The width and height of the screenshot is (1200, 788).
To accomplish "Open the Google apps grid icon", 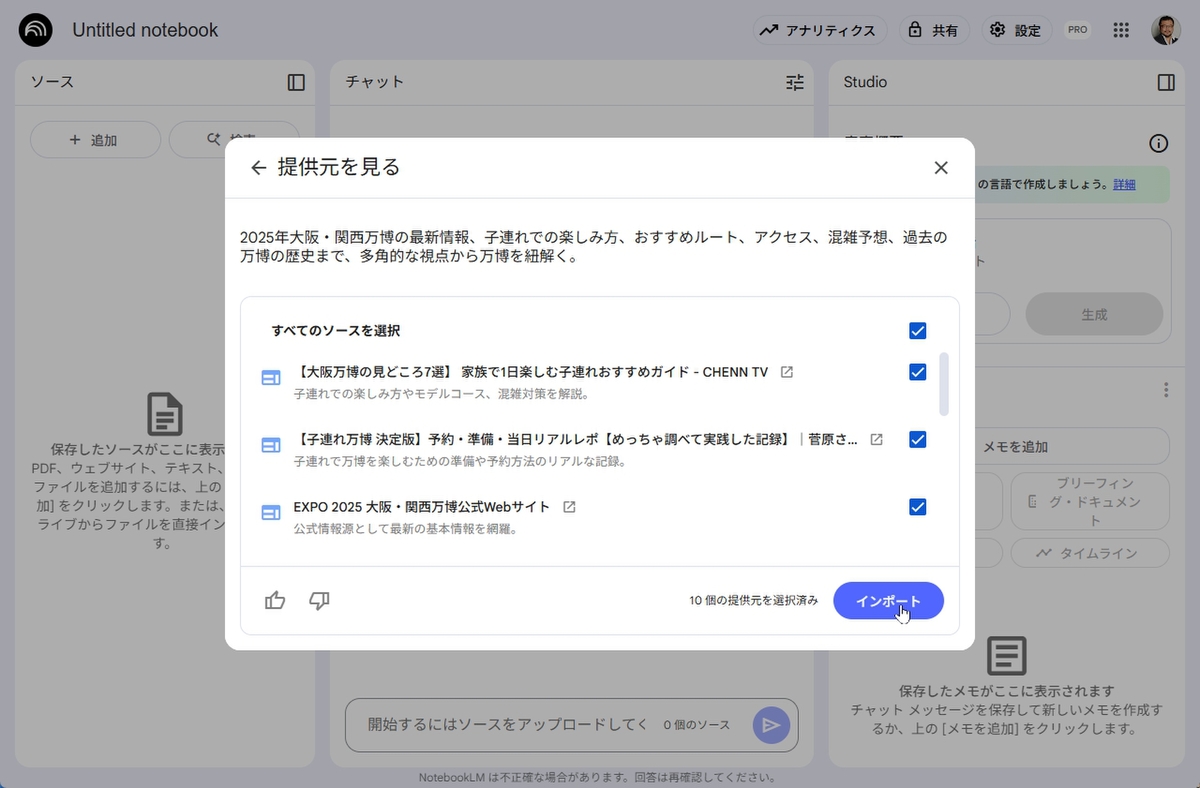I will (1121, 30).
